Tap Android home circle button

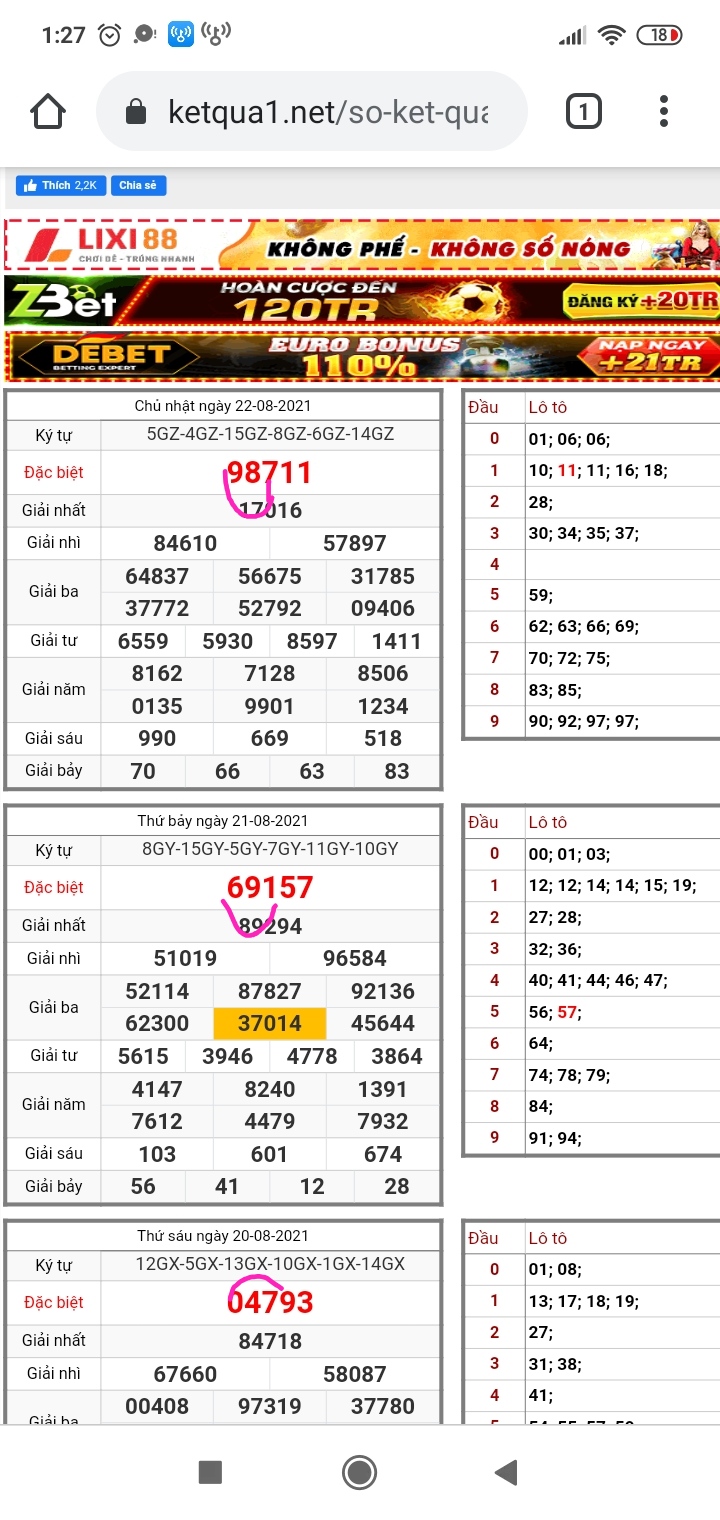pyautogui.click(x=359, y=1472)
